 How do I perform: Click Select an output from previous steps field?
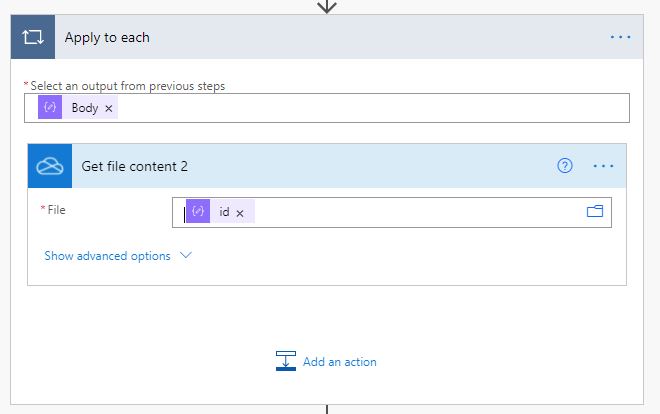(327, 108)
